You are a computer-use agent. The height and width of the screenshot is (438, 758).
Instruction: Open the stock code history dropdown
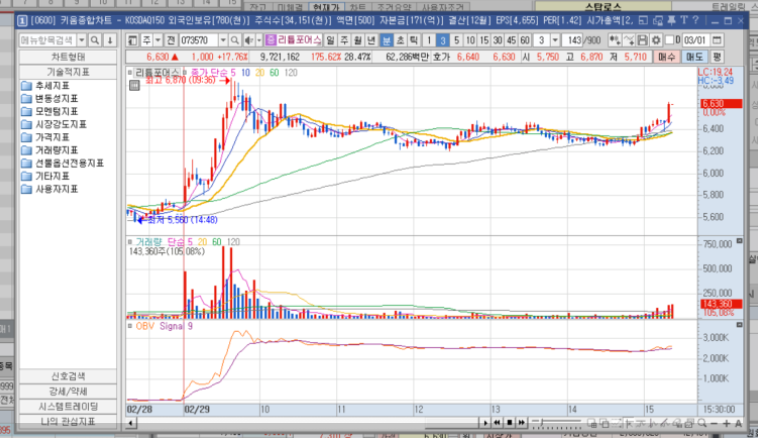tap(223, 40)
